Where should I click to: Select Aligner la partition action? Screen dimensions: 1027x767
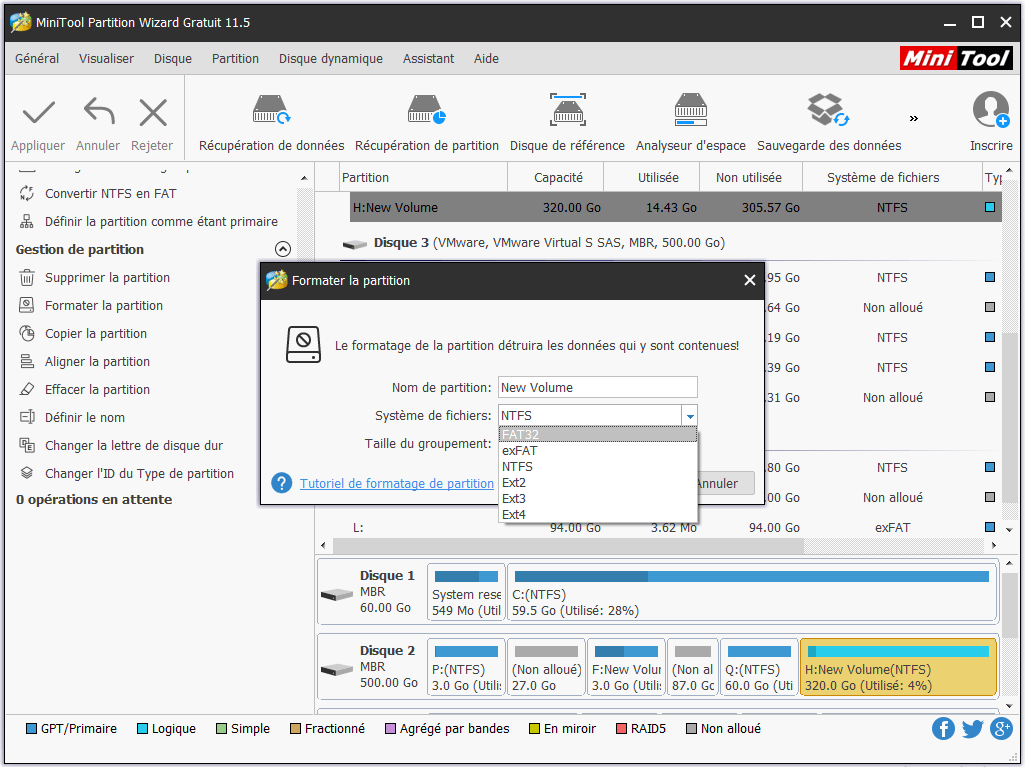[x=97, y=362]
